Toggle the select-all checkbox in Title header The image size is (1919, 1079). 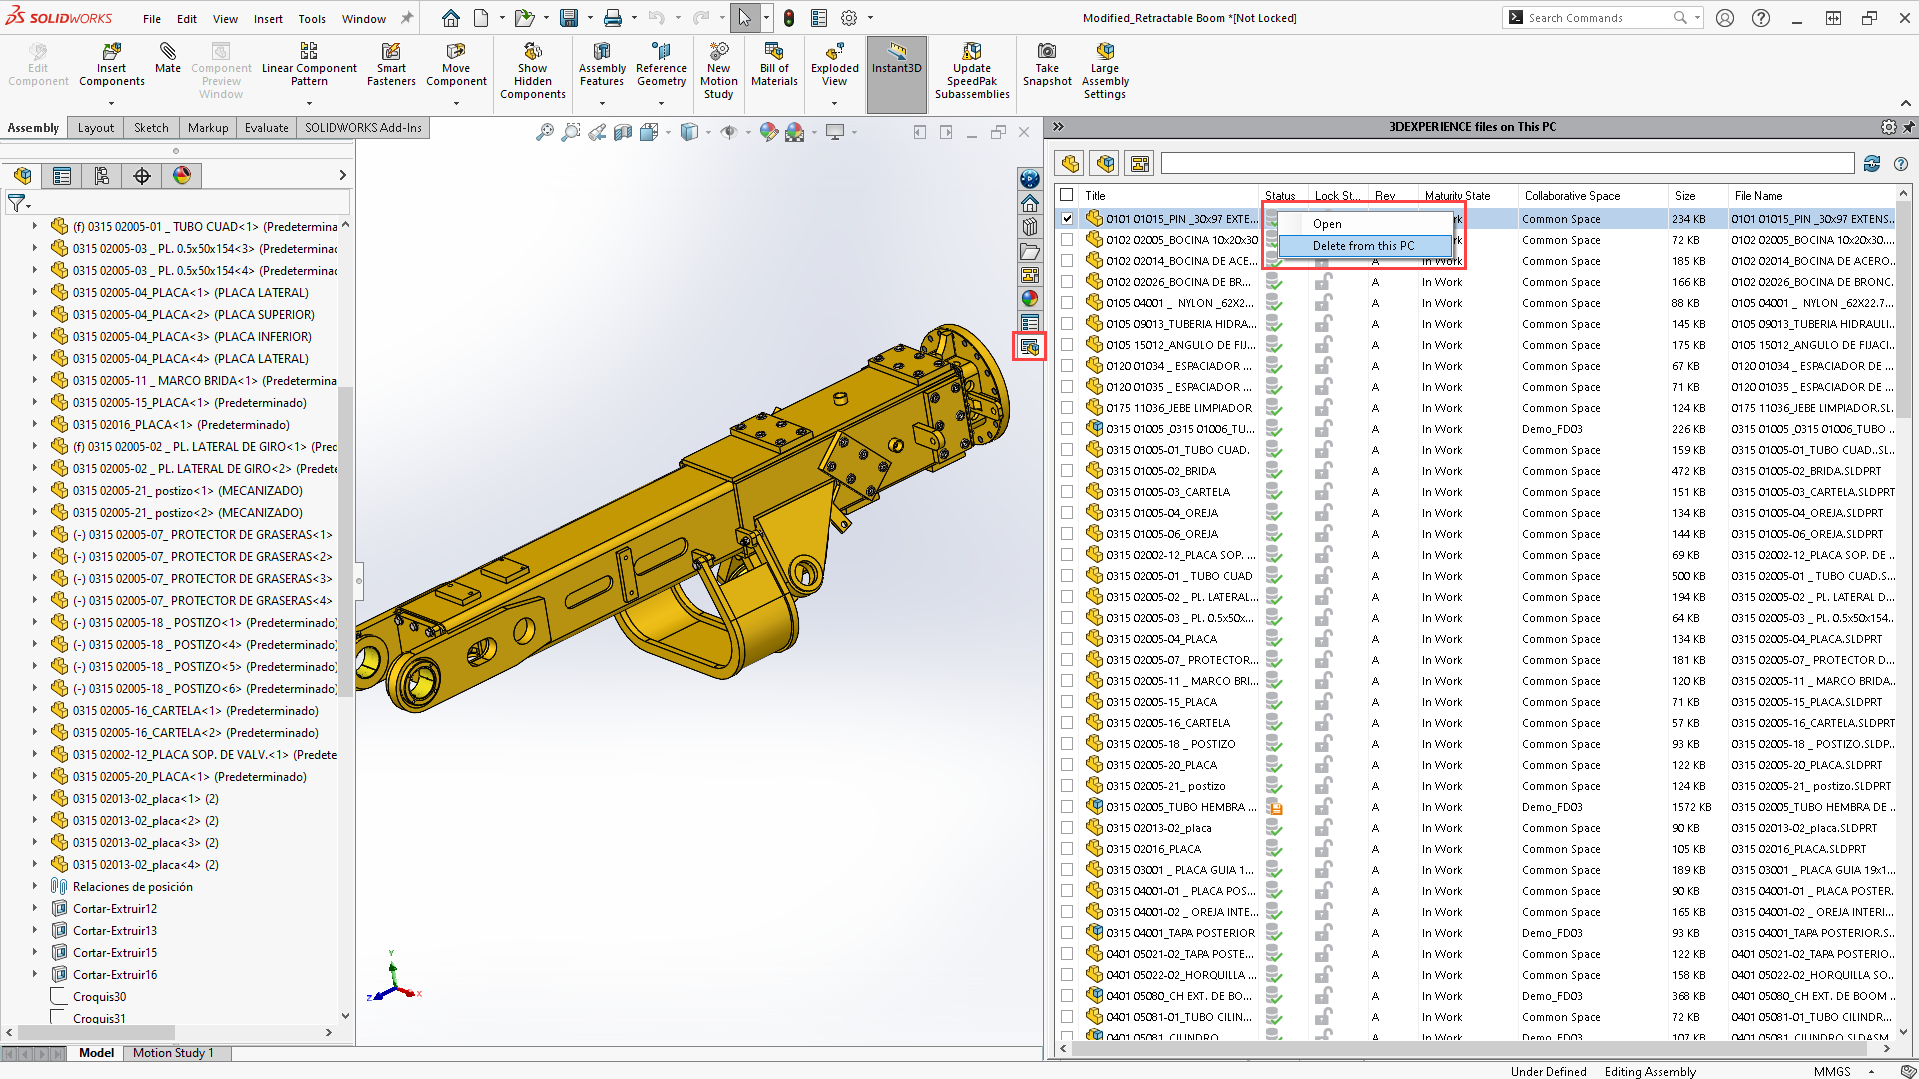point(1067,196)
